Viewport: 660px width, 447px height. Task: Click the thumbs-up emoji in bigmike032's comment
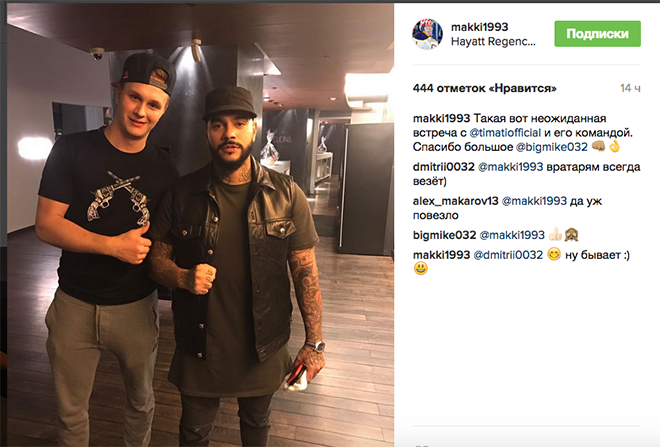[x=555, y=234]
